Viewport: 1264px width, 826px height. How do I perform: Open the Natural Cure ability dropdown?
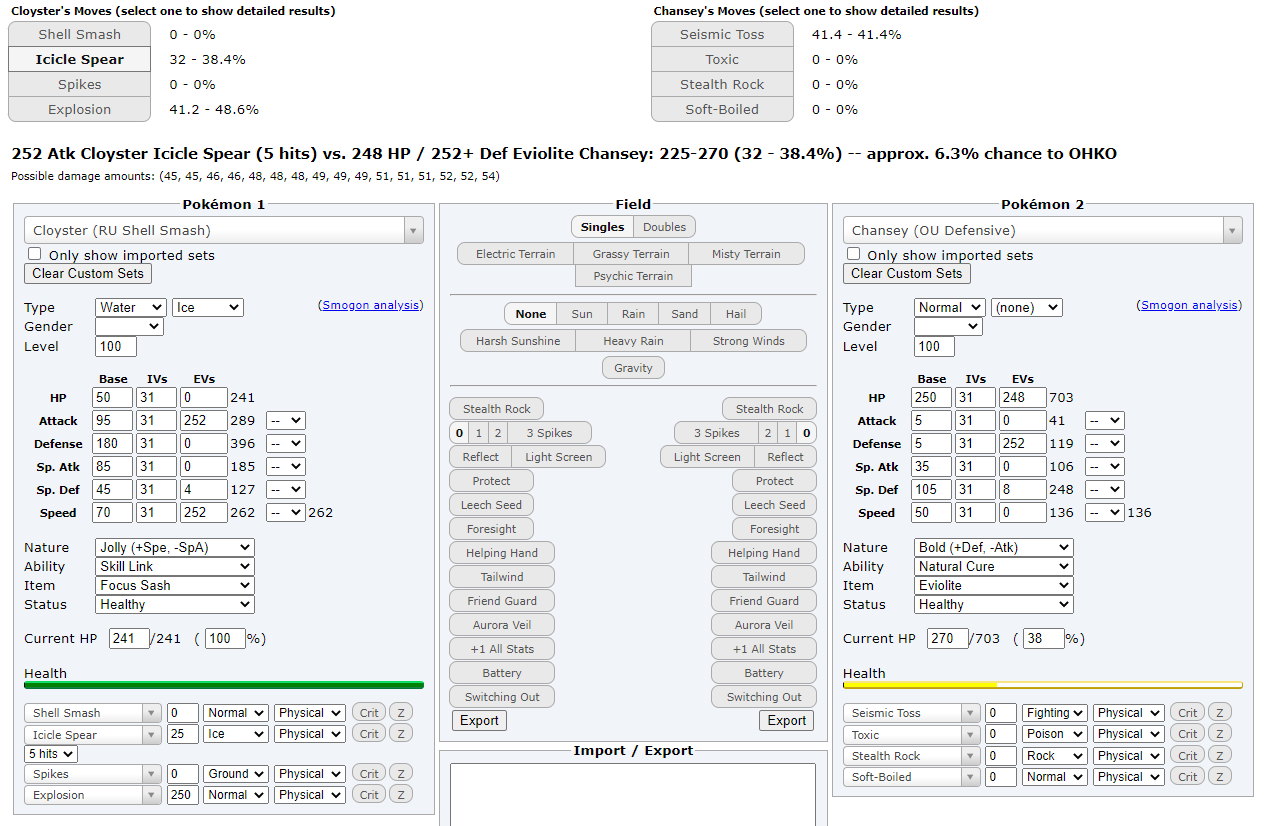point(994,566)
